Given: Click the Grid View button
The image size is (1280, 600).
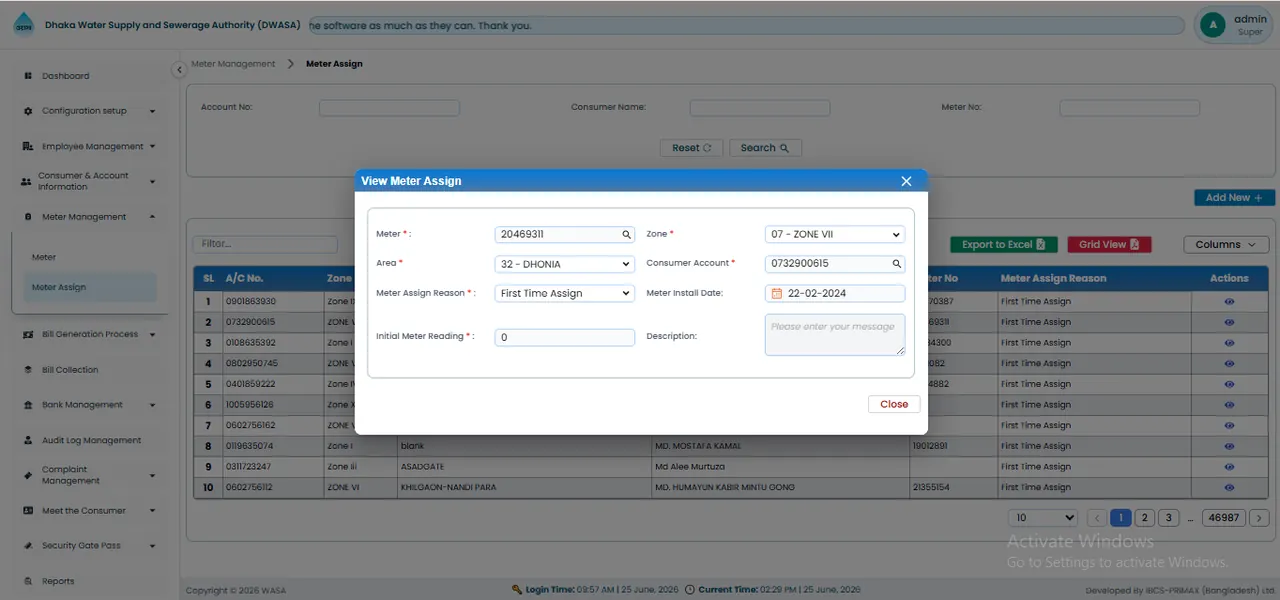Looking at the screenshot, I should click(1109, 245).
